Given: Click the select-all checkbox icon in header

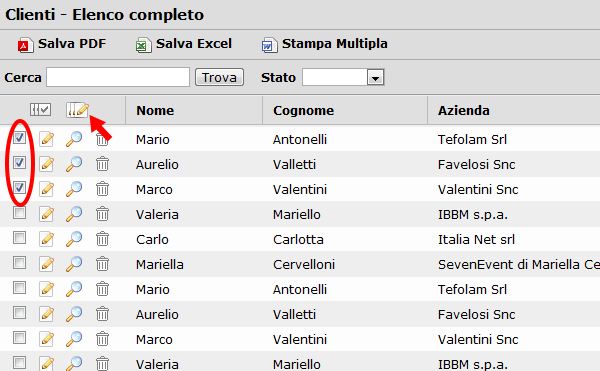Looking at the screenshot, I should (40, 110).
